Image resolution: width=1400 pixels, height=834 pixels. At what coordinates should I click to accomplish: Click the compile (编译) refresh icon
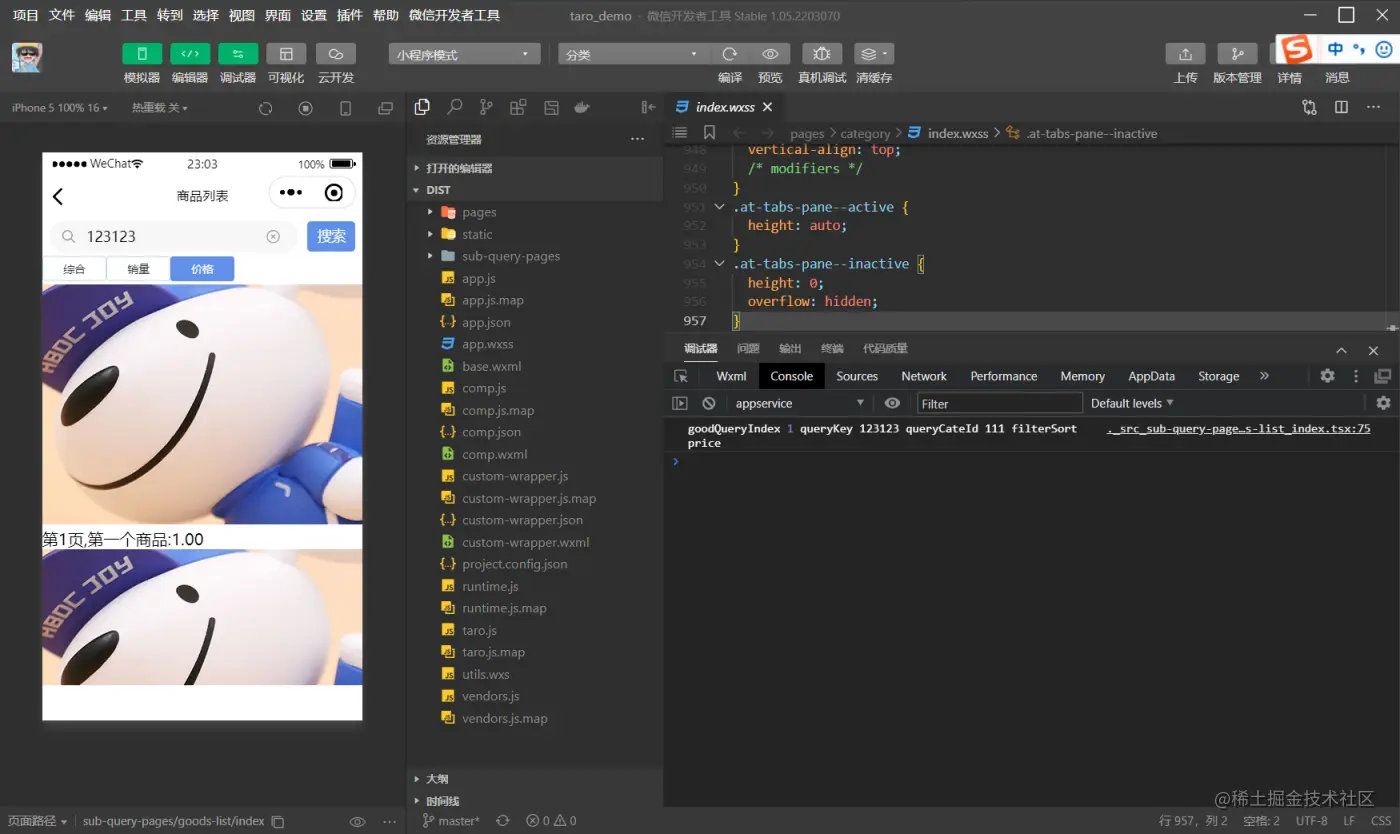tap(730, 54)
